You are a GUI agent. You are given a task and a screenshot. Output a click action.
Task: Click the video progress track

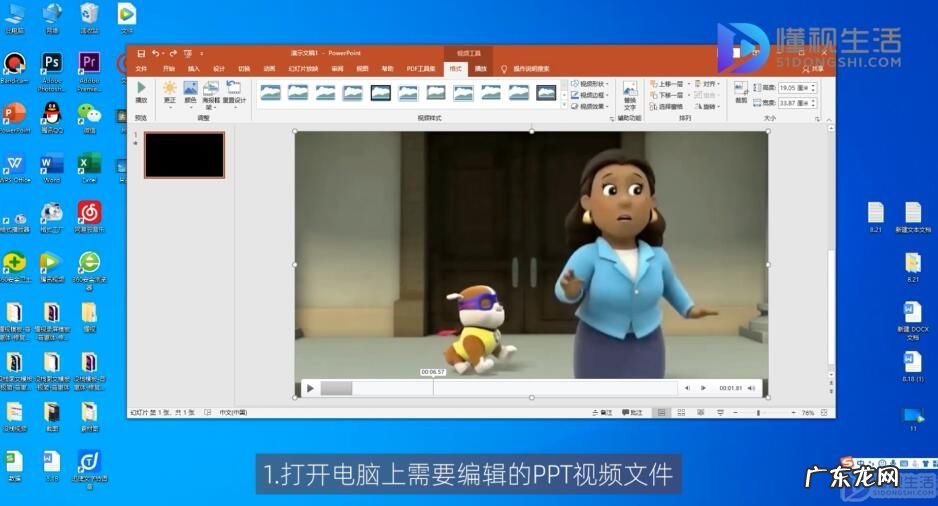(498, 388)
